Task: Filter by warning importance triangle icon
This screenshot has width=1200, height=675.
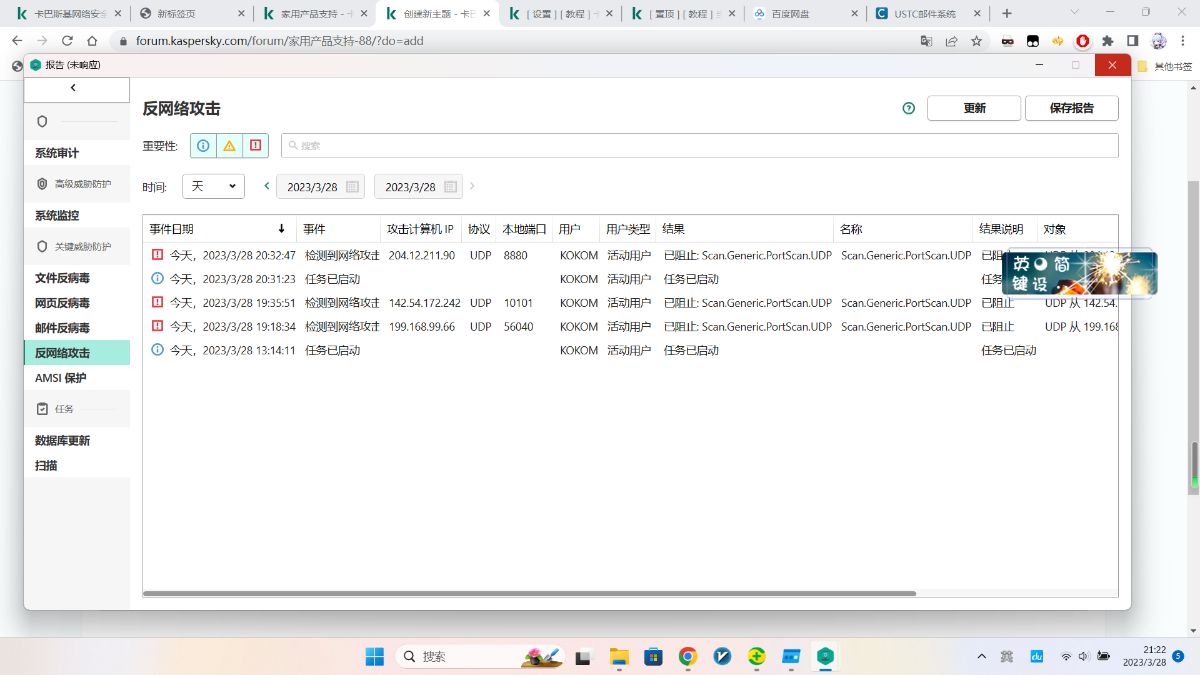Action: point(229,146)
